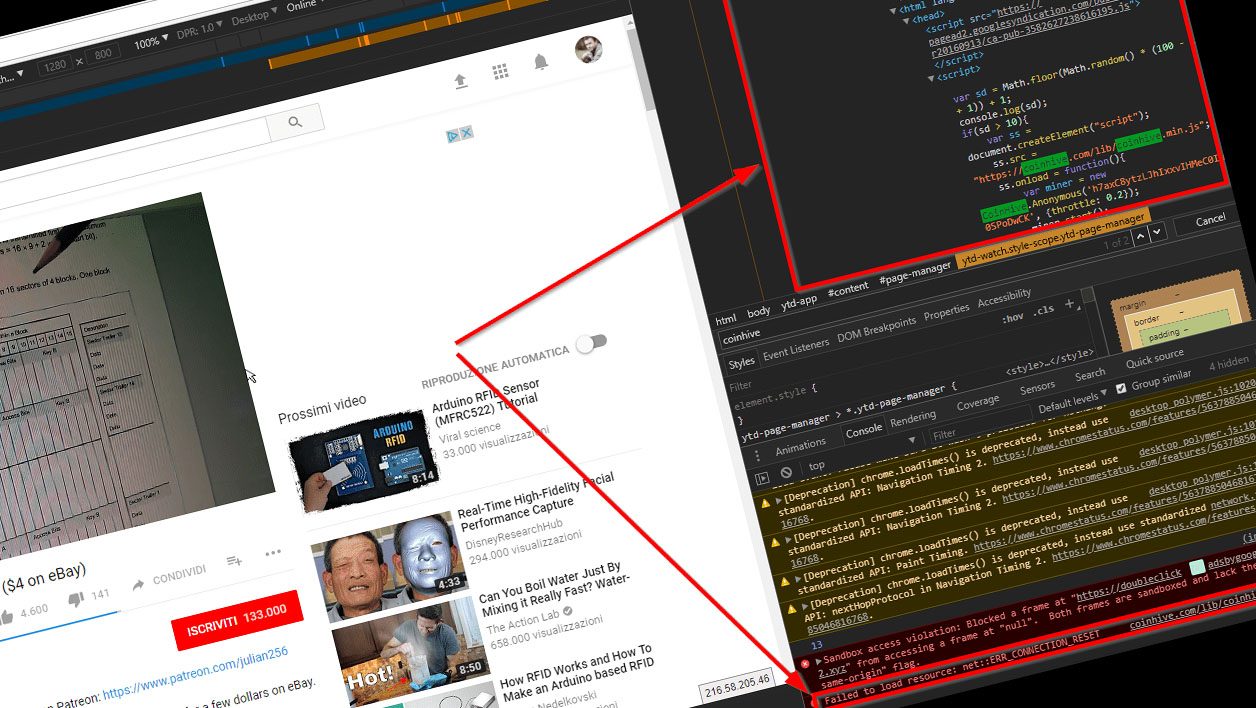Click the YouTube search magnifier button
The image size is (1256, 708).
click(x=295, y=122)
